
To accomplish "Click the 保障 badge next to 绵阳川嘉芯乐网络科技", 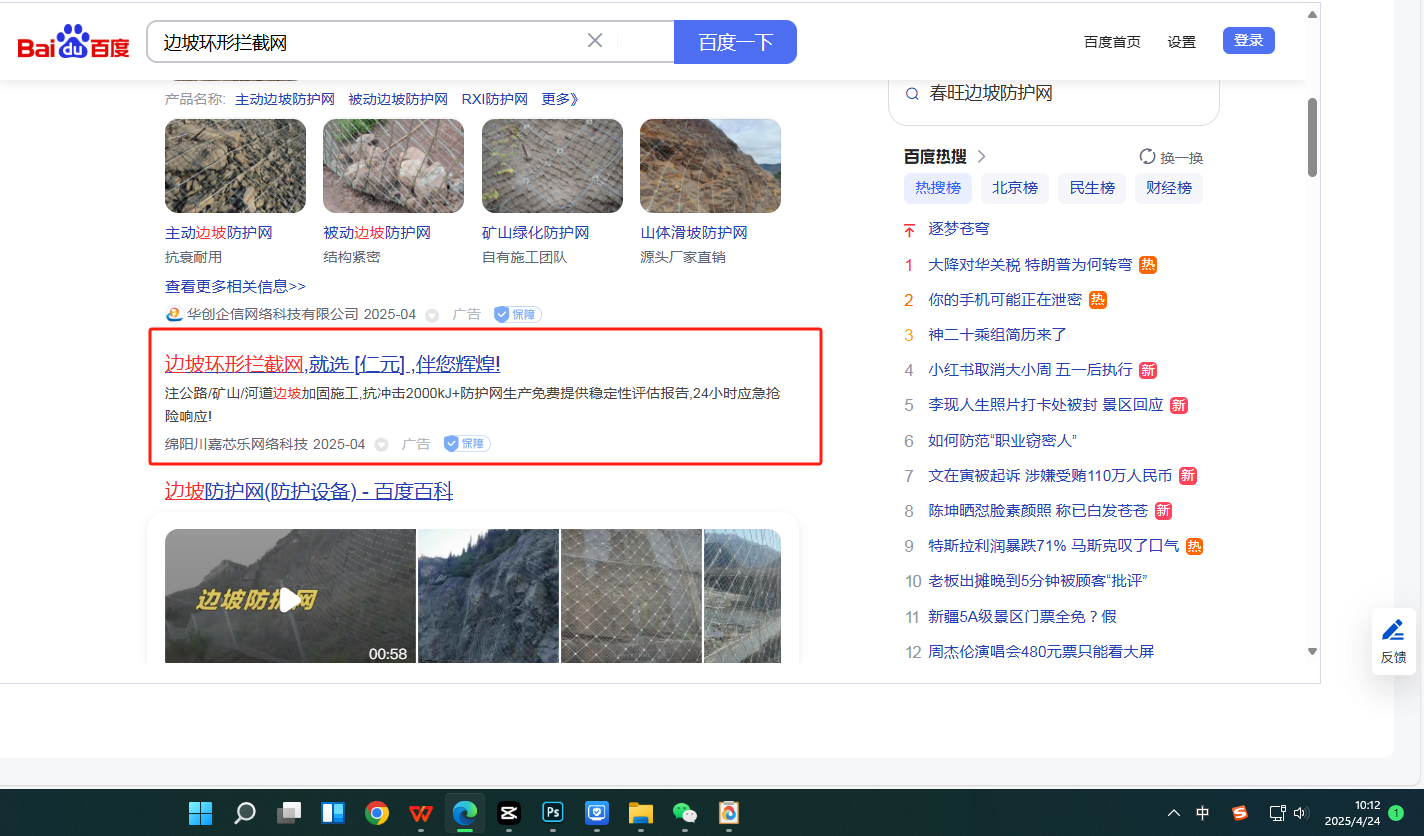I will tap(467, 443).
